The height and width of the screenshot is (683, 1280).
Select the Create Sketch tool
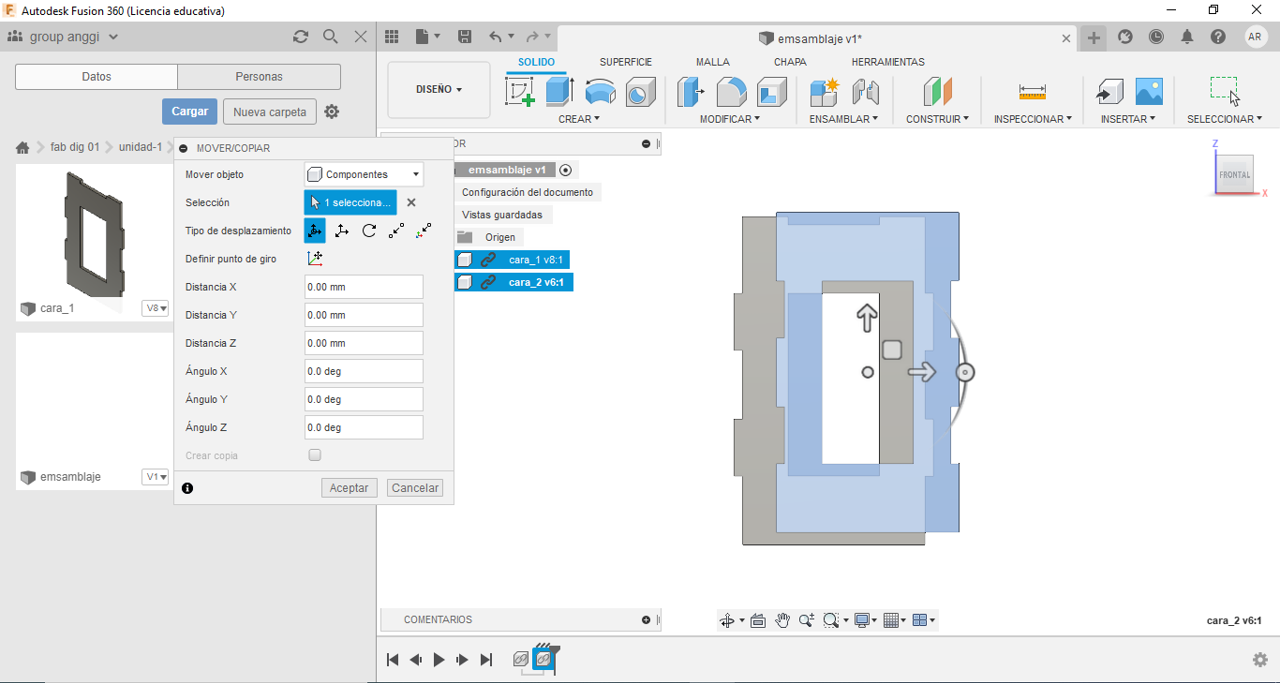(x=520, y=92)
